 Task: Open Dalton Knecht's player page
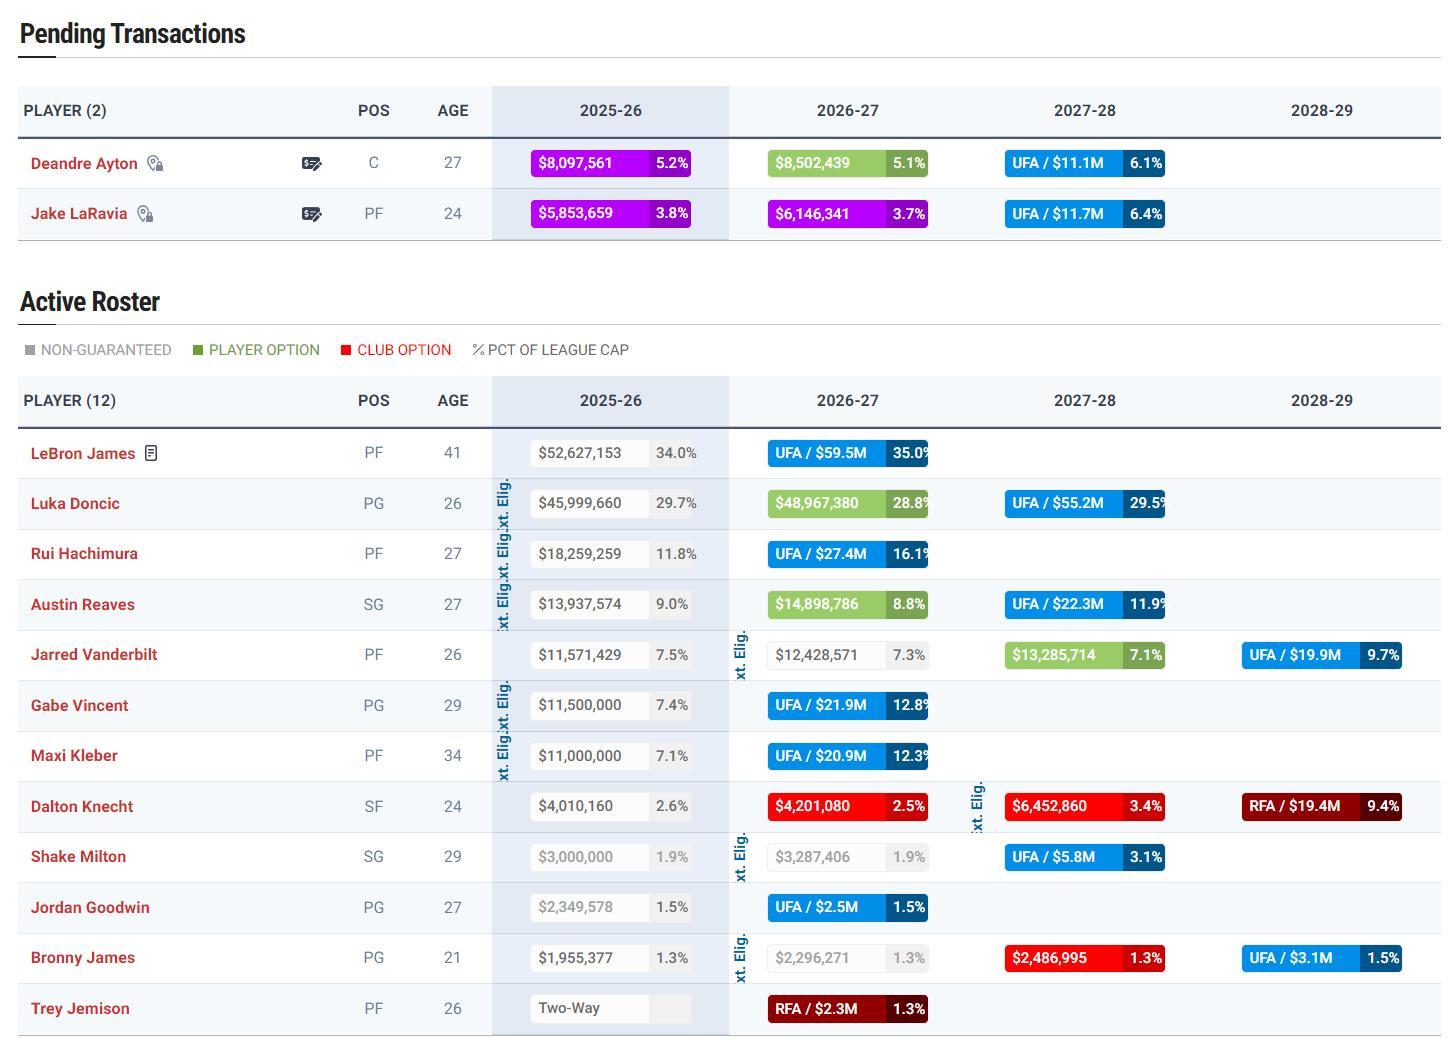click(x=82, y=807)
